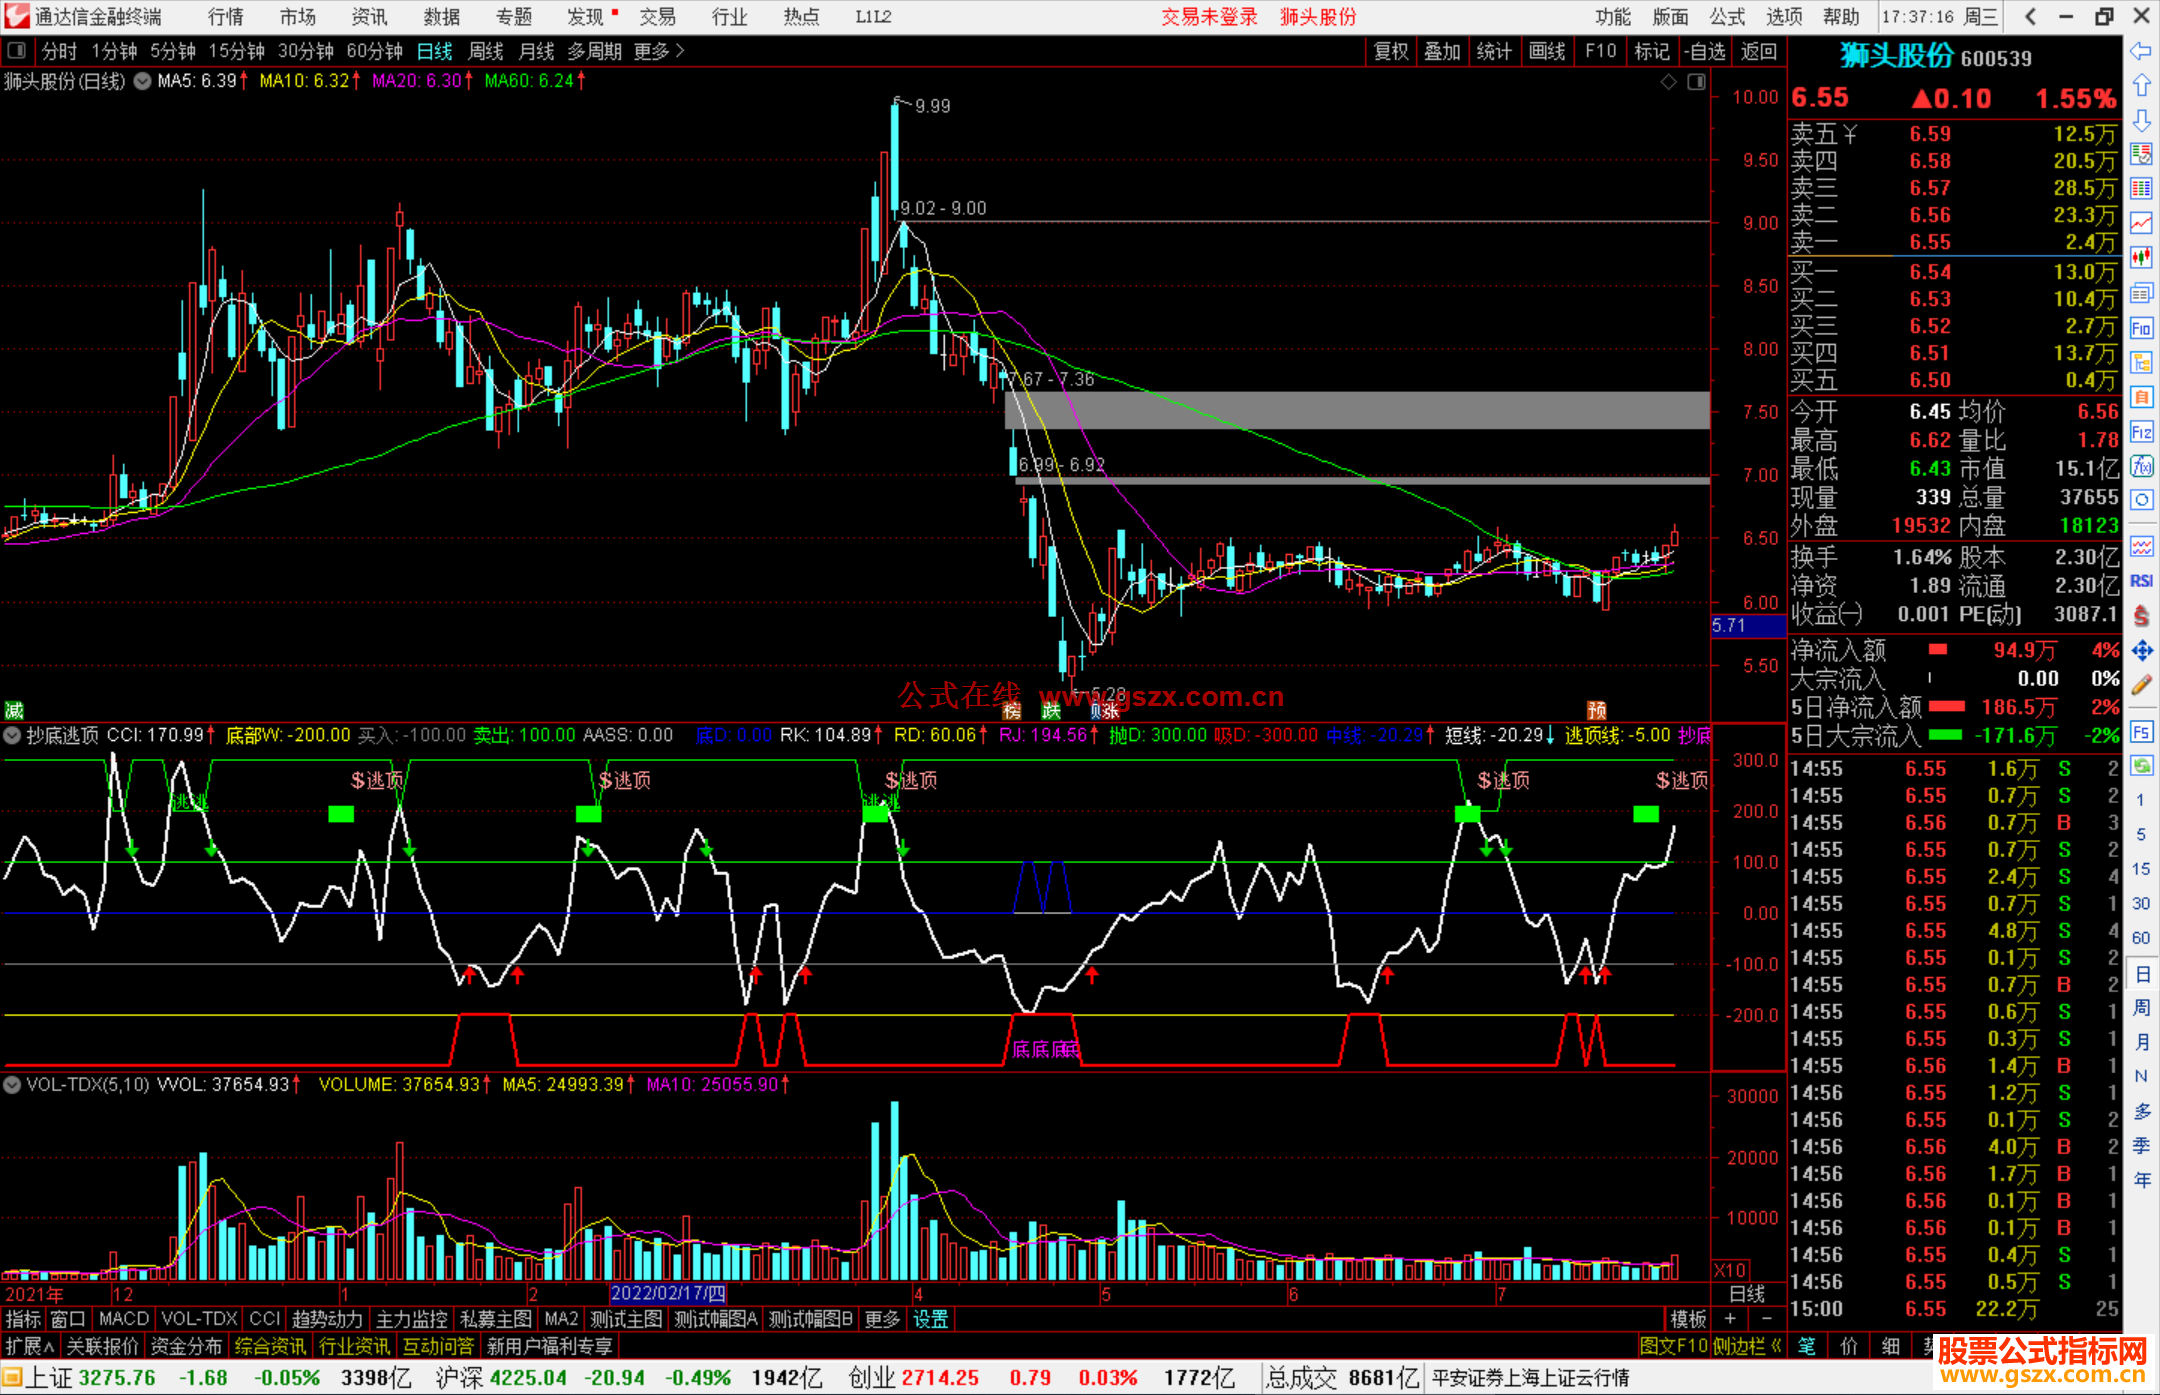This screenshot has height=1395, width=2160.
Task: Toggle the 30-minute period in sidebar
Action: tap(2141, 903)
